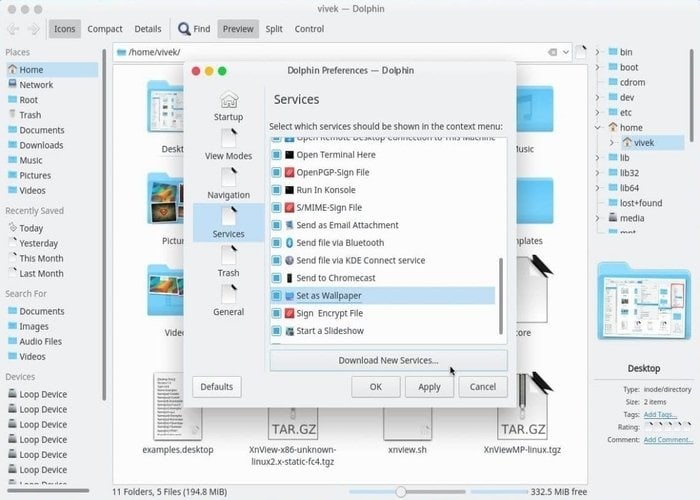Select the xnview.sh file icon

(x=408, y=422)
